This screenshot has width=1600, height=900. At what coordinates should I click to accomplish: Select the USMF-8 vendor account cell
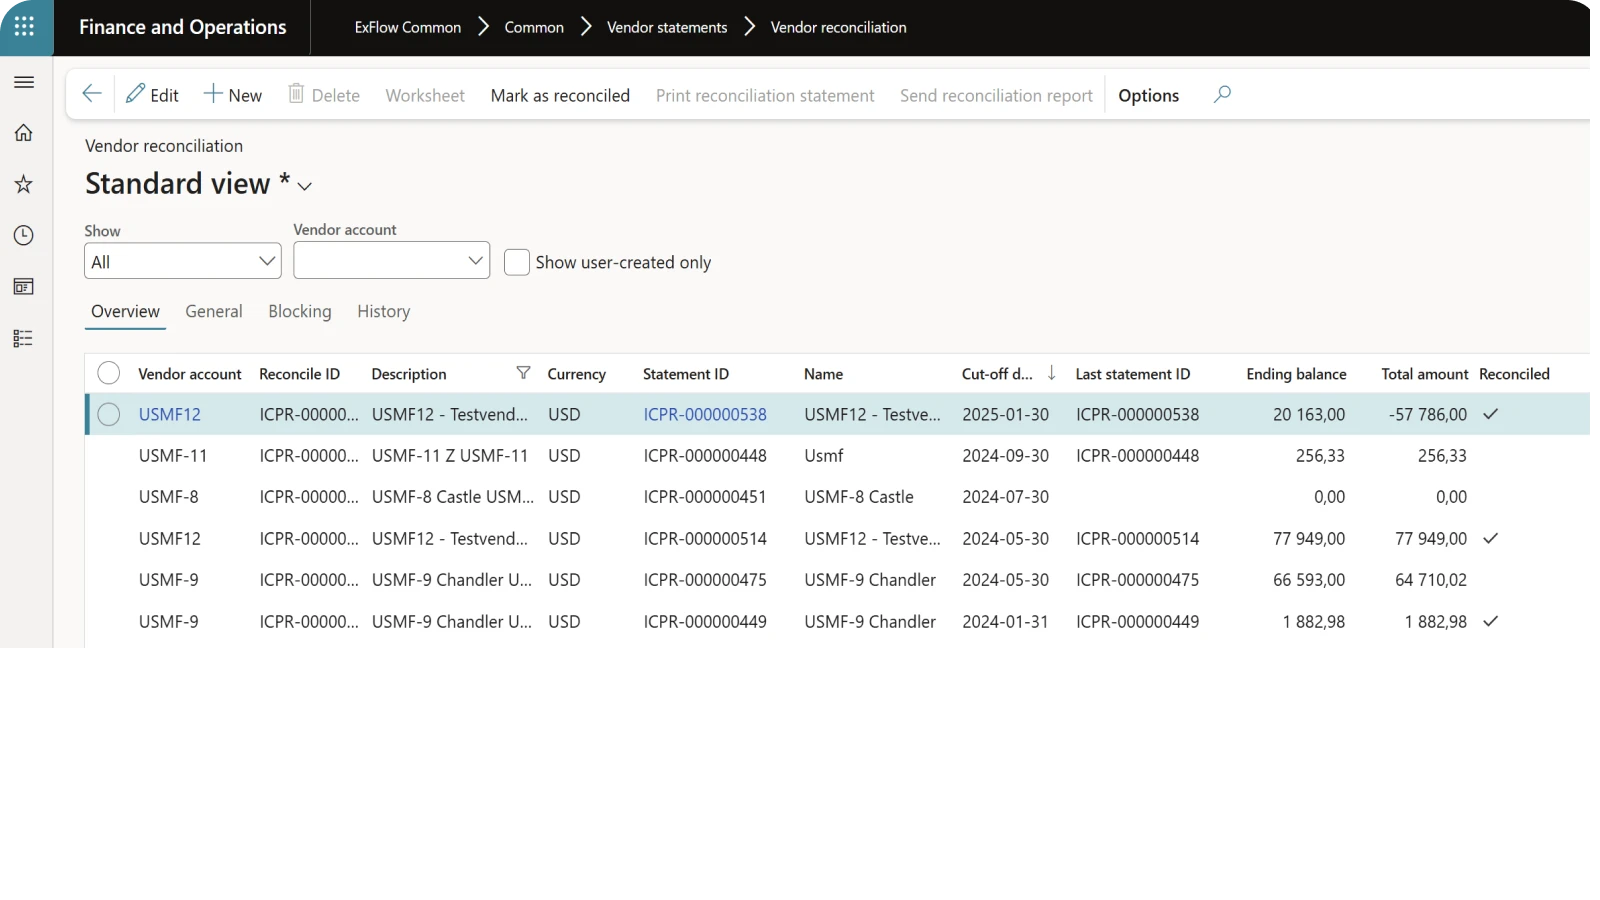pyautogui.click(x=169, y=496)
